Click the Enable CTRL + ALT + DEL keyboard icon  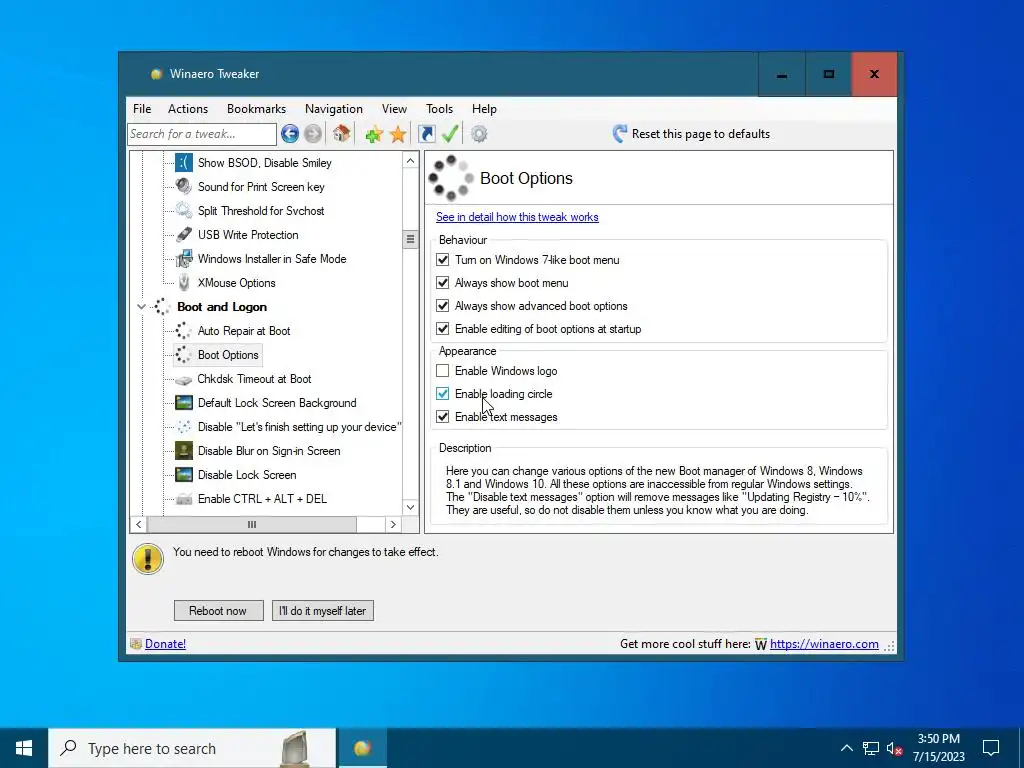point(184,500)
